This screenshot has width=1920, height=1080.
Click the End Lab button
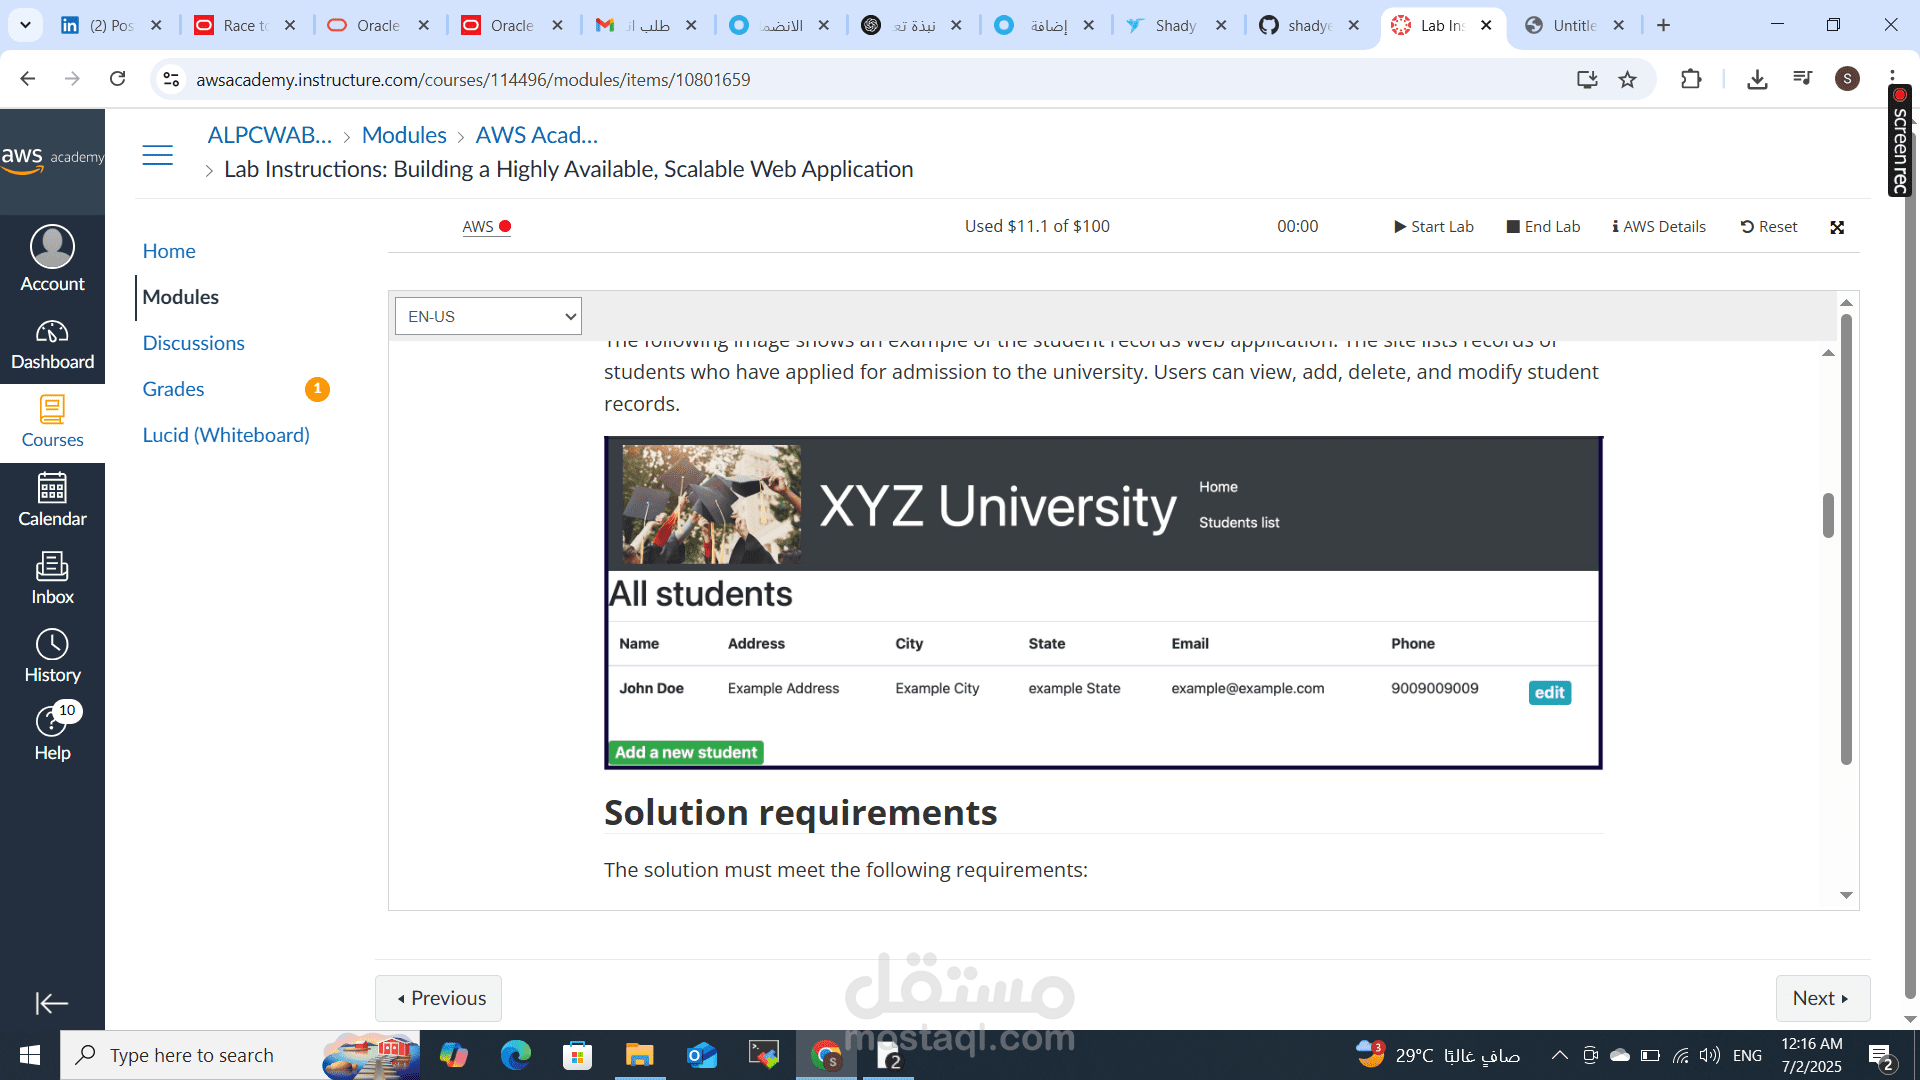coord(1543,227)
